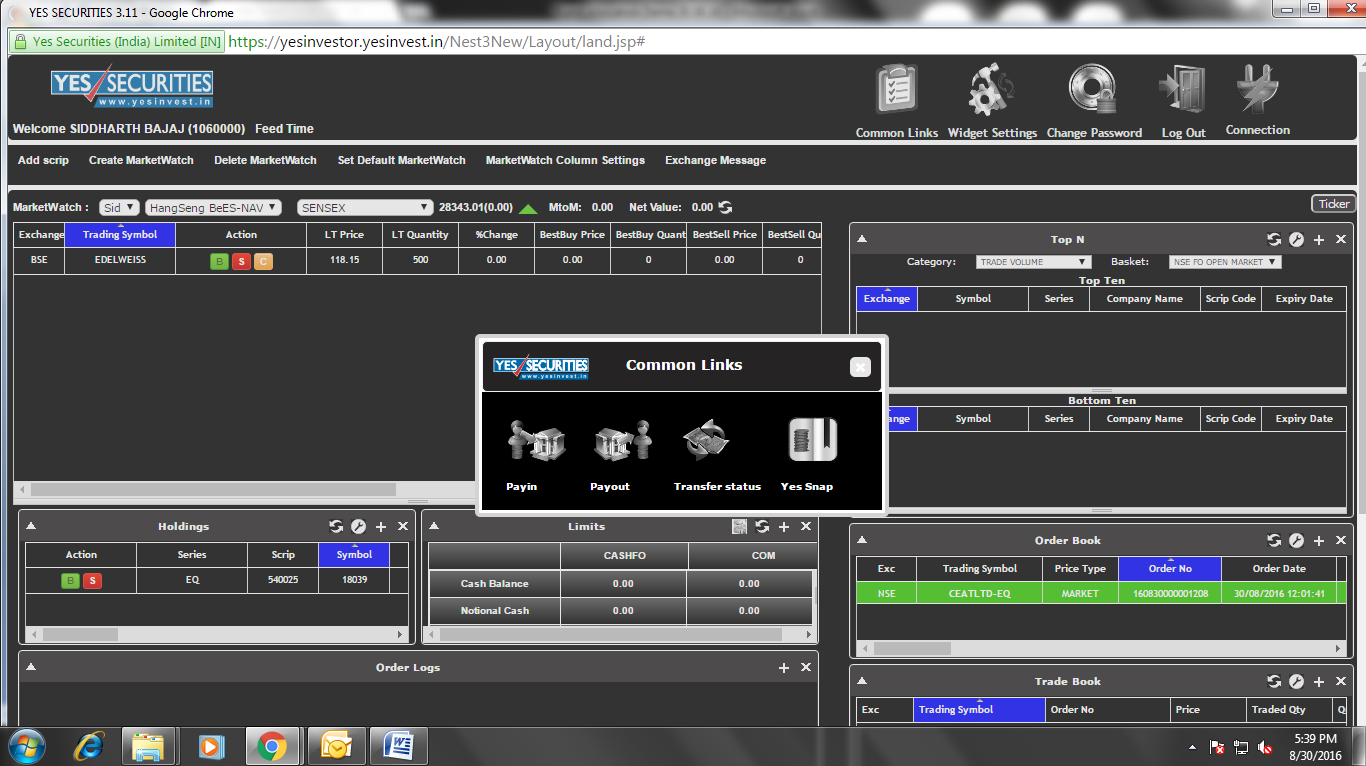Viewport: 1366px width, 766px height.
Task: Sort by Trading Symbol column in MarketWatch
Action: coord(120,235)
